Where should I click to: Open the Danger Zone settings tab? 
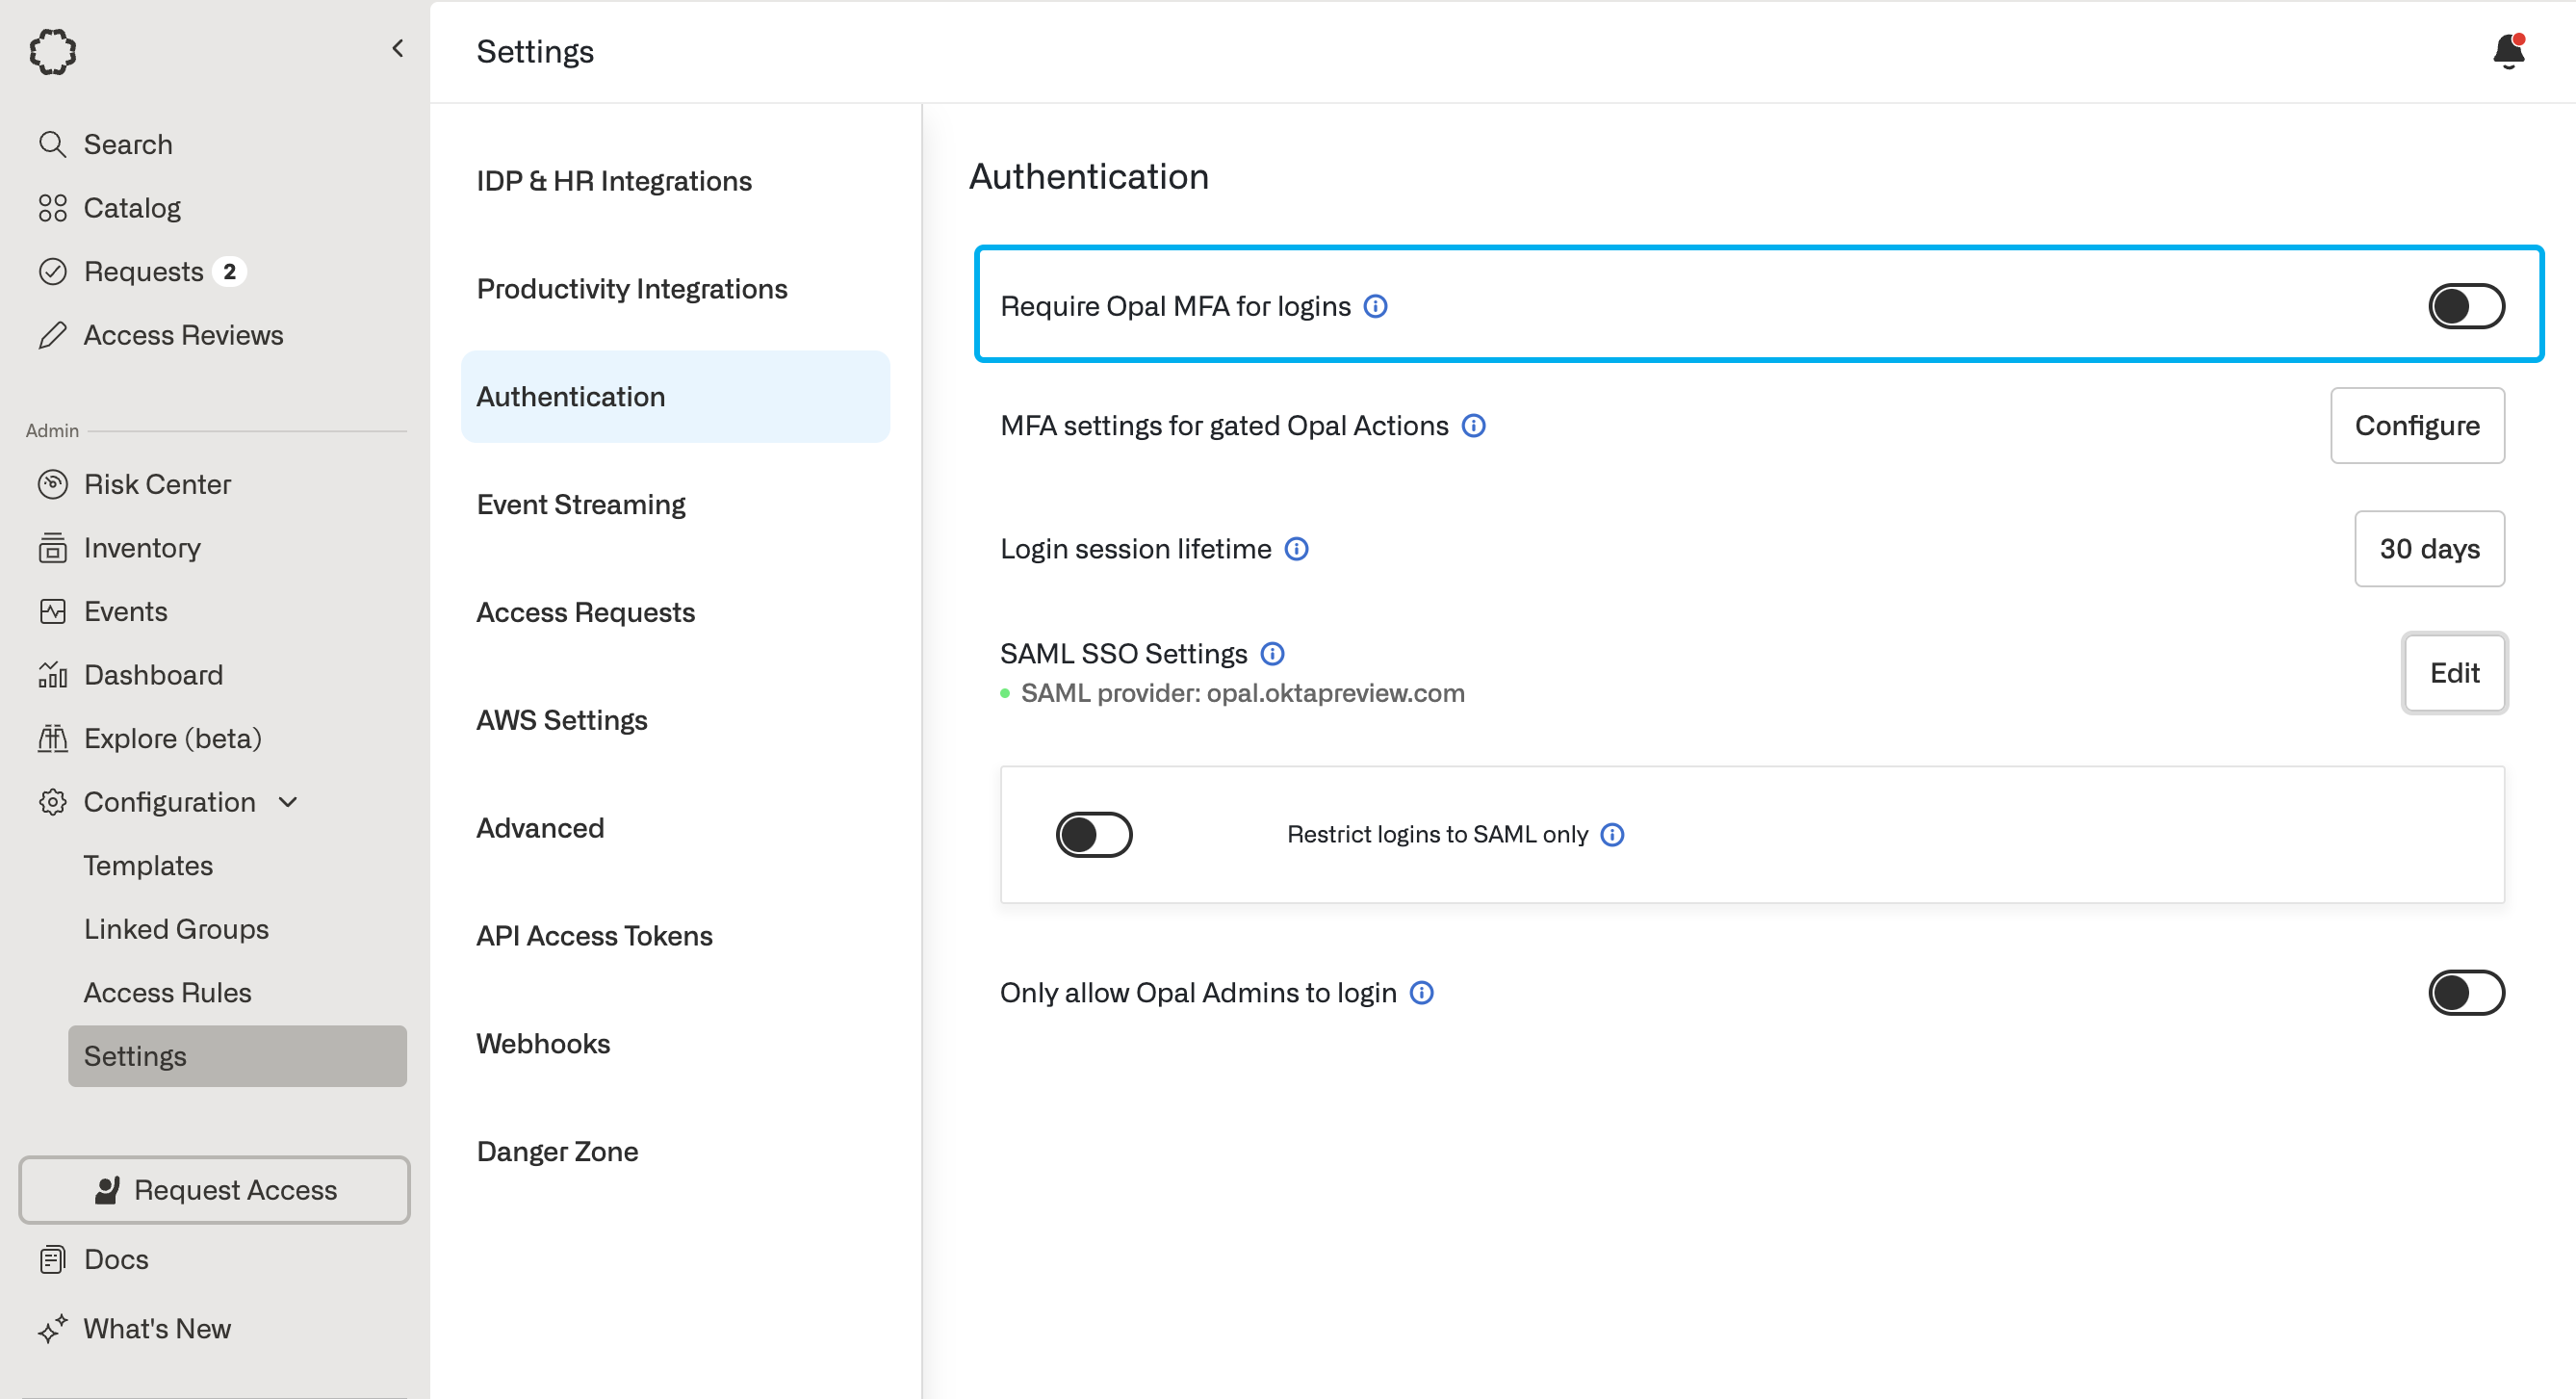557,1151
